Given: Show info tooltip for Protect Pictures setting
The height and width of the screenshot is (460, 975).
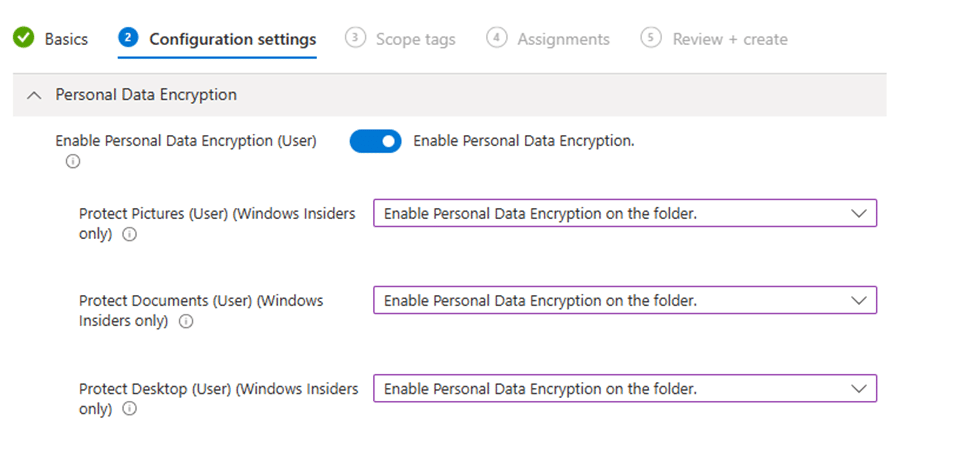Looking at the screenshot, I should [129, 235].
